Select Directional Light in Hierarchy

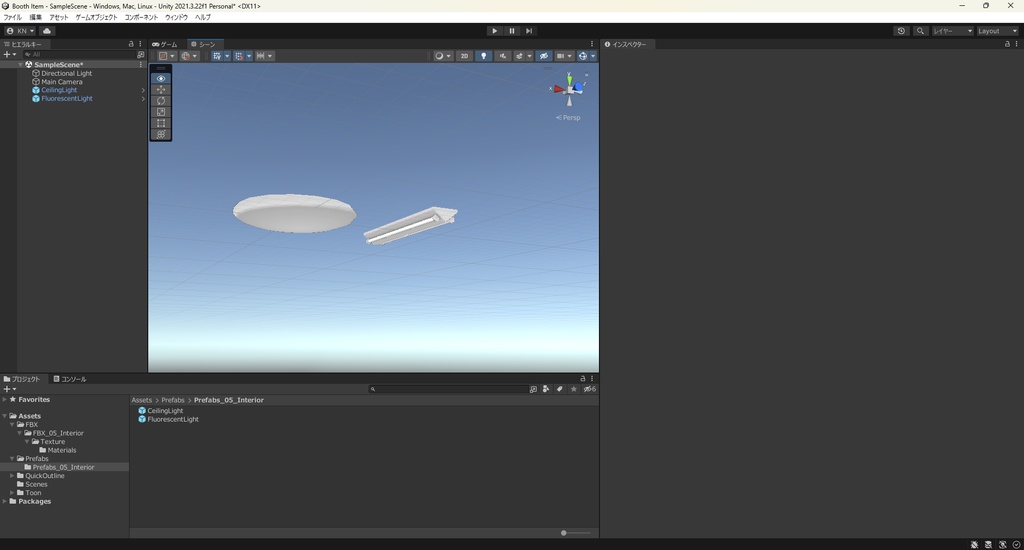click(67, 73)
